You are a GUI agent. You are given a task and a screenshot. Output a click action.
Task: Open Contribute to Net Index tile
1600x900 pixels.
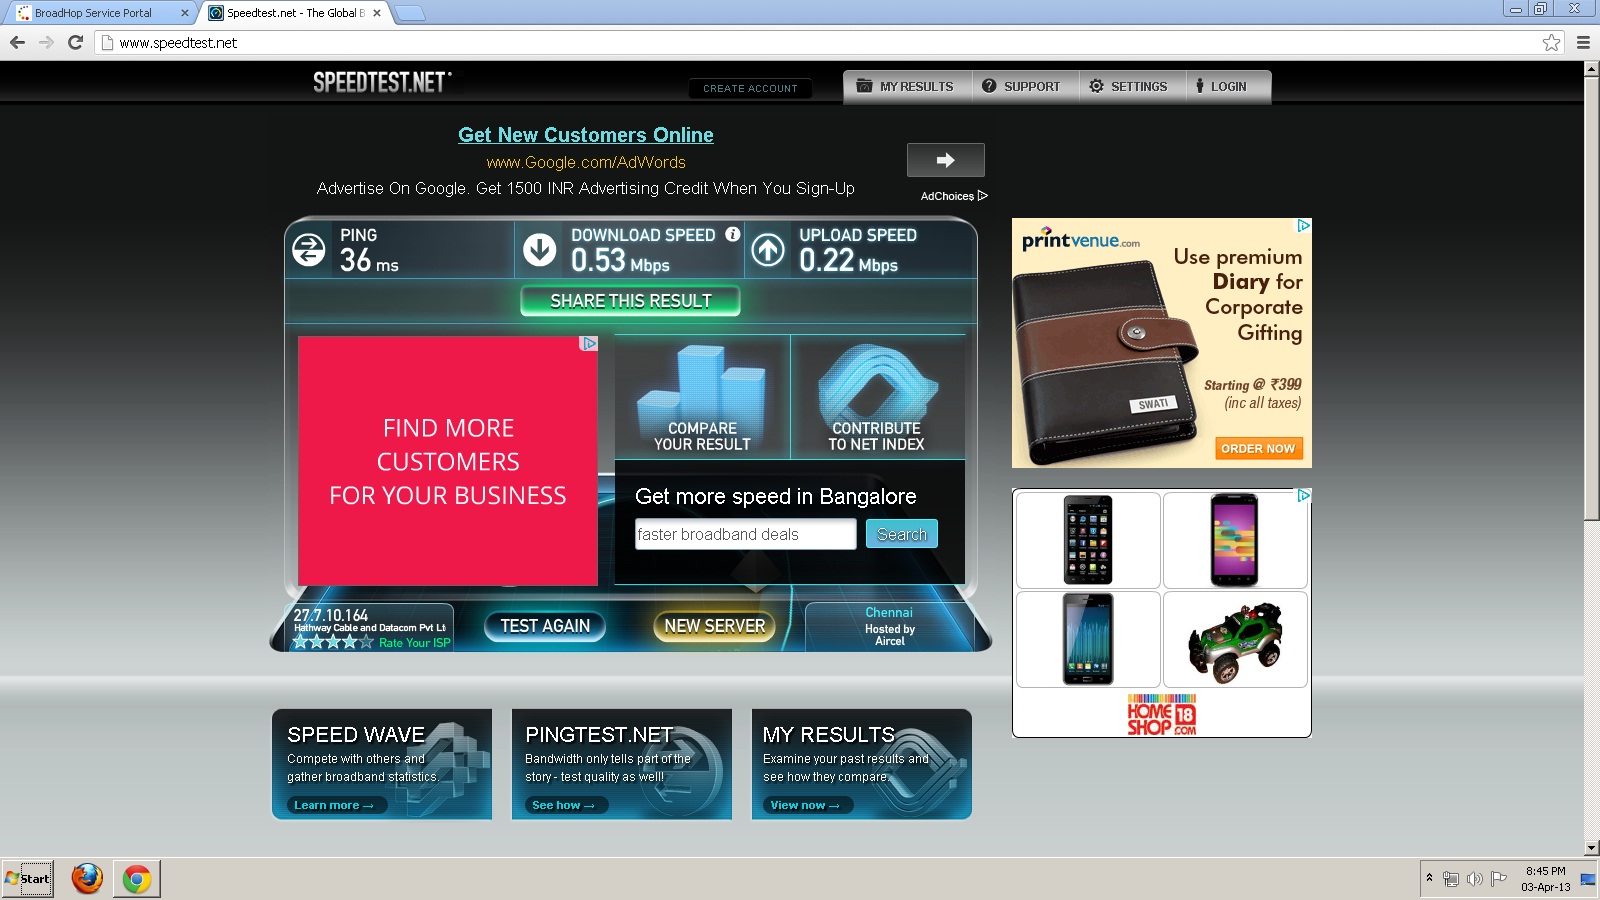coord(877,397)
